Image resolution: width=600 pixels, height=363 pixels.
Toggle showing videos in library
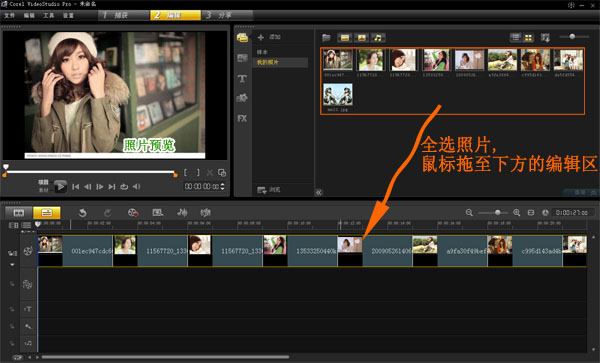coord(345,37)
